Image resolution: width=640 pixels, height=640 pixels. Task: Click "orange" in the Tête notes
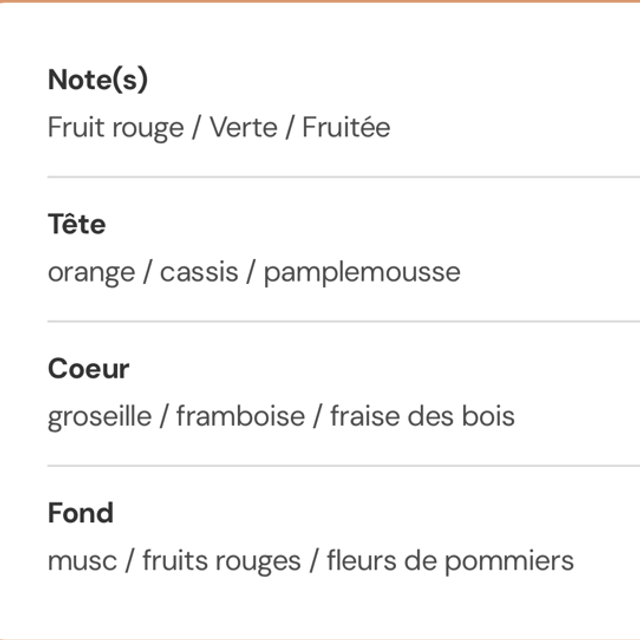[x=91, y=272]
